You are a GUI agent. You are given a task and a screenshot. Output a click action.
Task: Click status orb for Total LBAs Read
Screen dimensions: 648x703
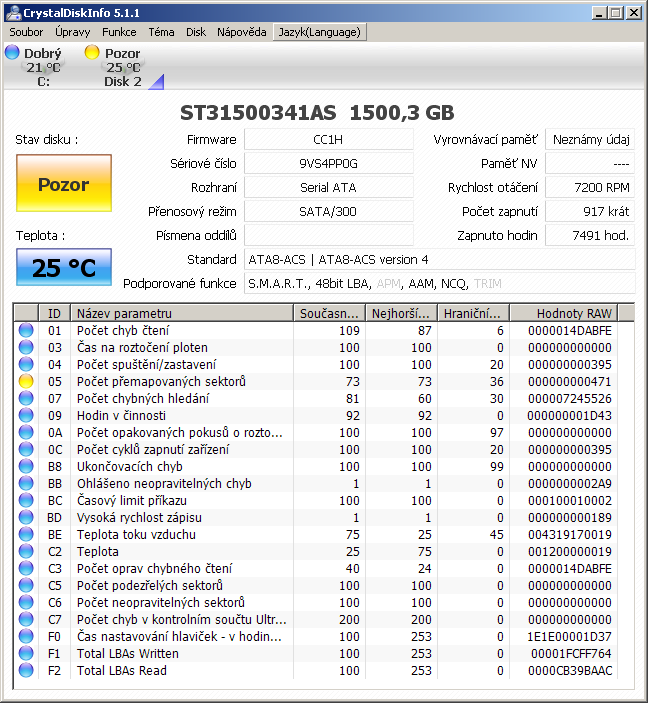pos(26,670)
